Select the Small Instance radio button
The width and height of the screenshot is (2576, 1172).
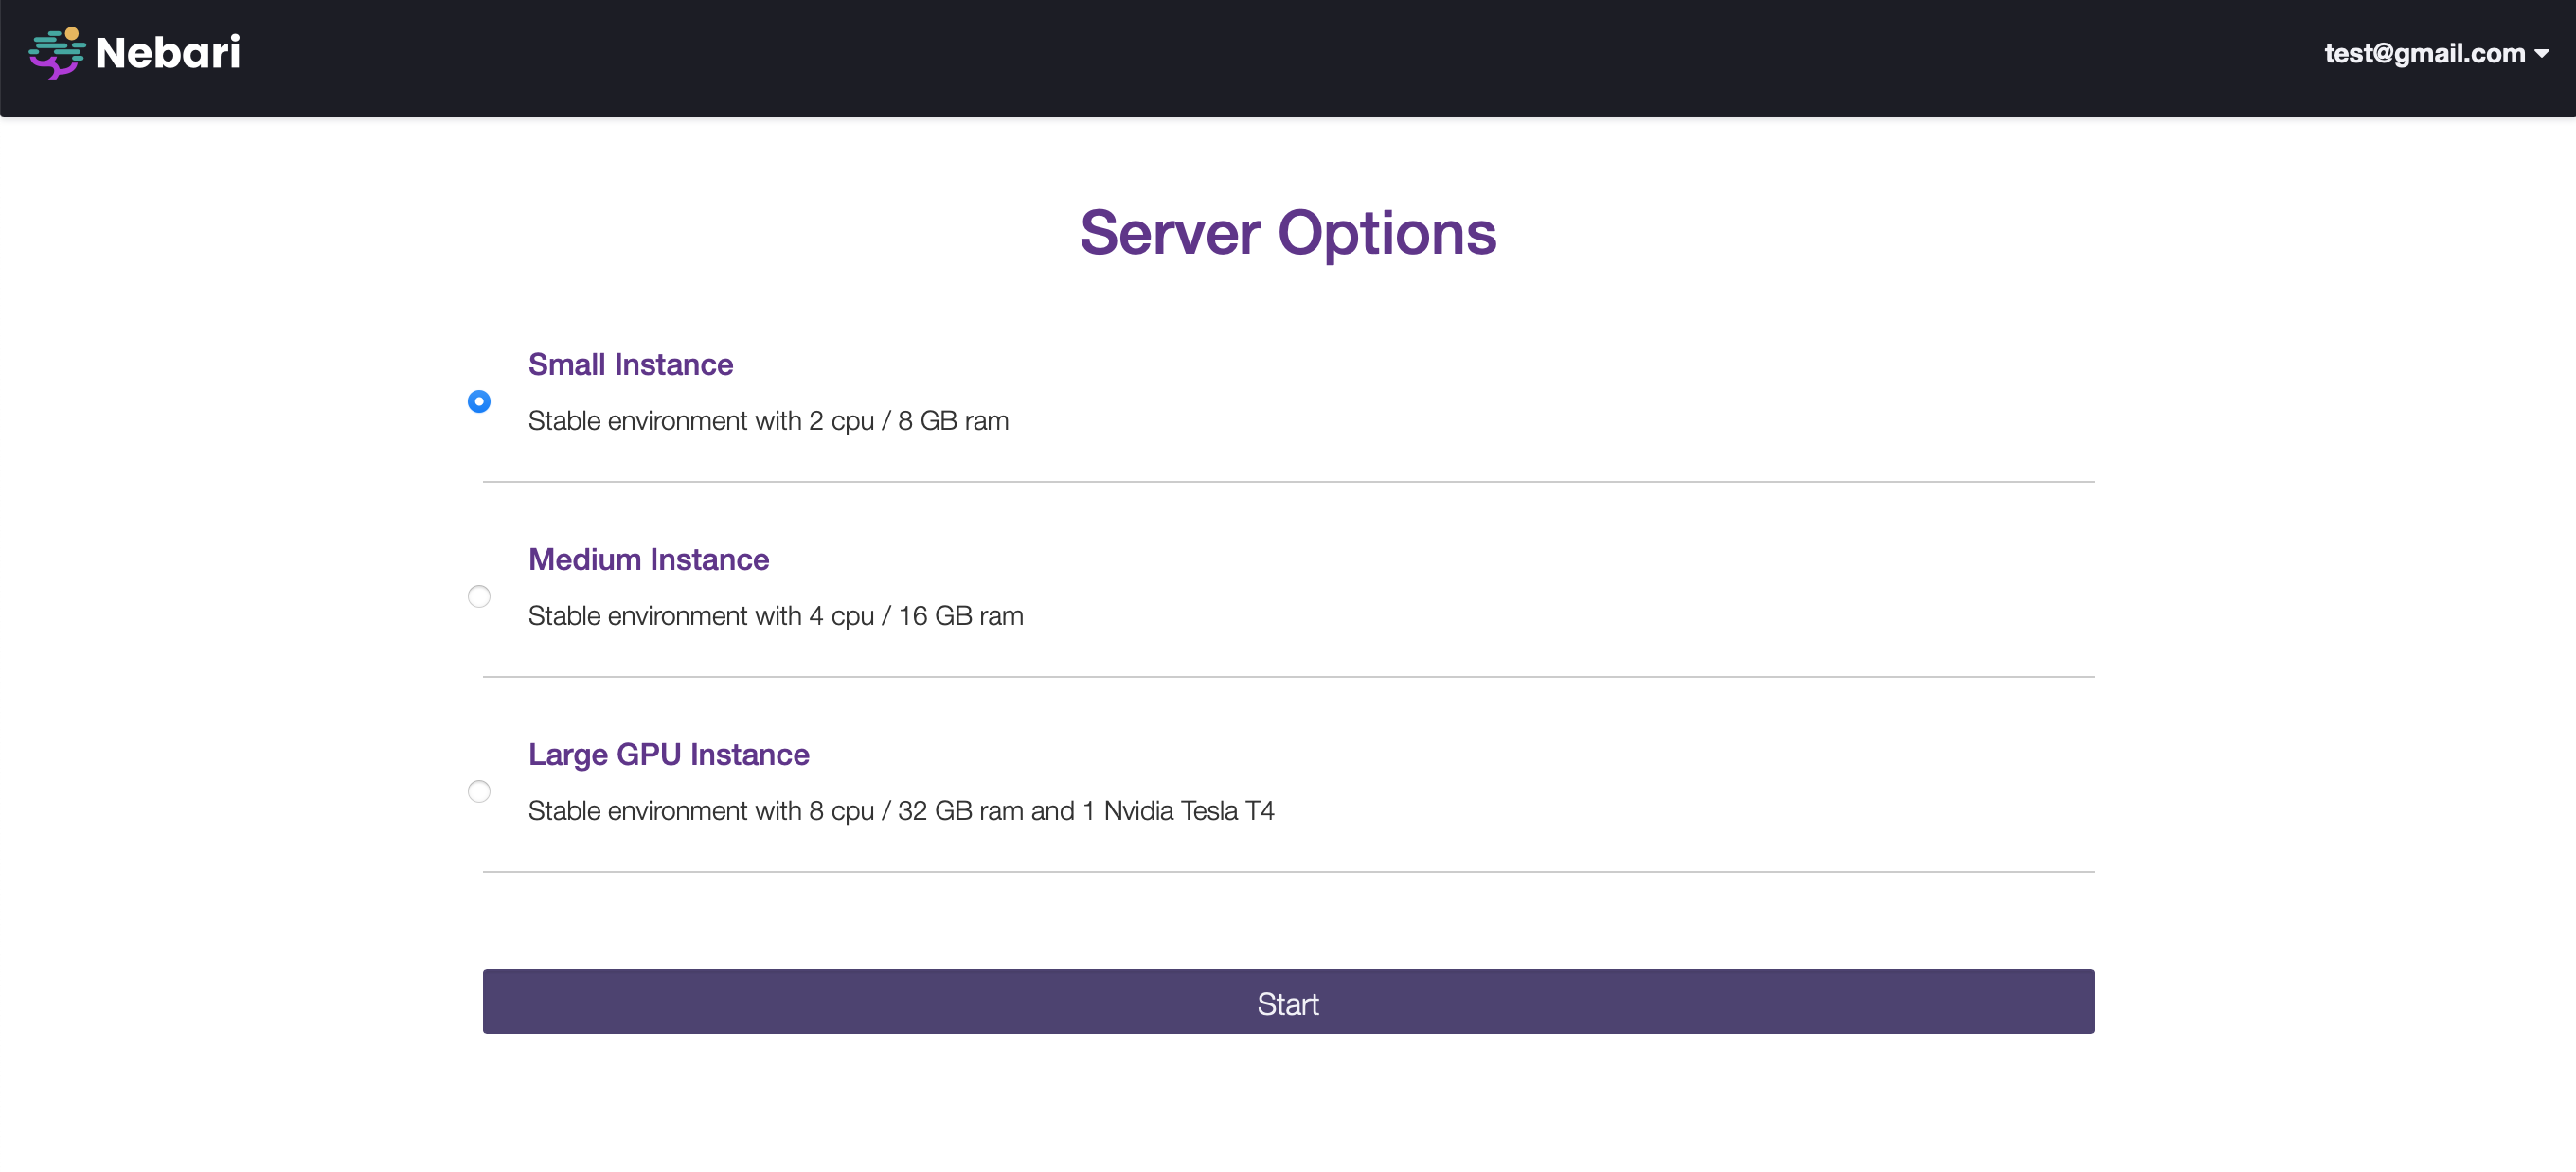[x=479, y=401]
